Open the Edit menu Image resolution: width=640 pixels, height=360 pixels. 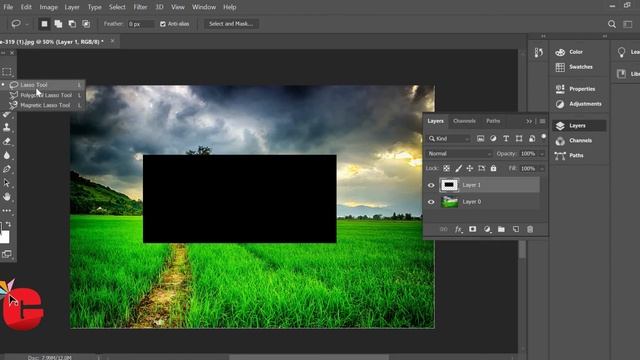[x=26, y=7]
